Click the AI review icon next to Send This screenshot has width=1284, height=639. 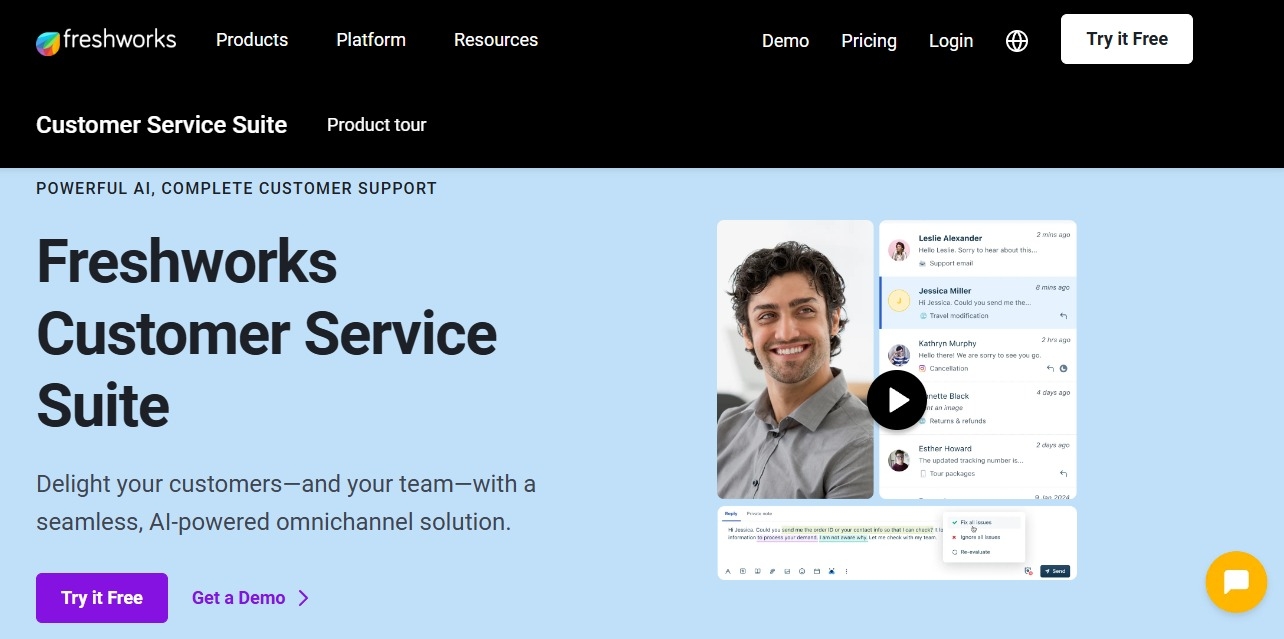pyautogui.click(x=1028, y=571)
